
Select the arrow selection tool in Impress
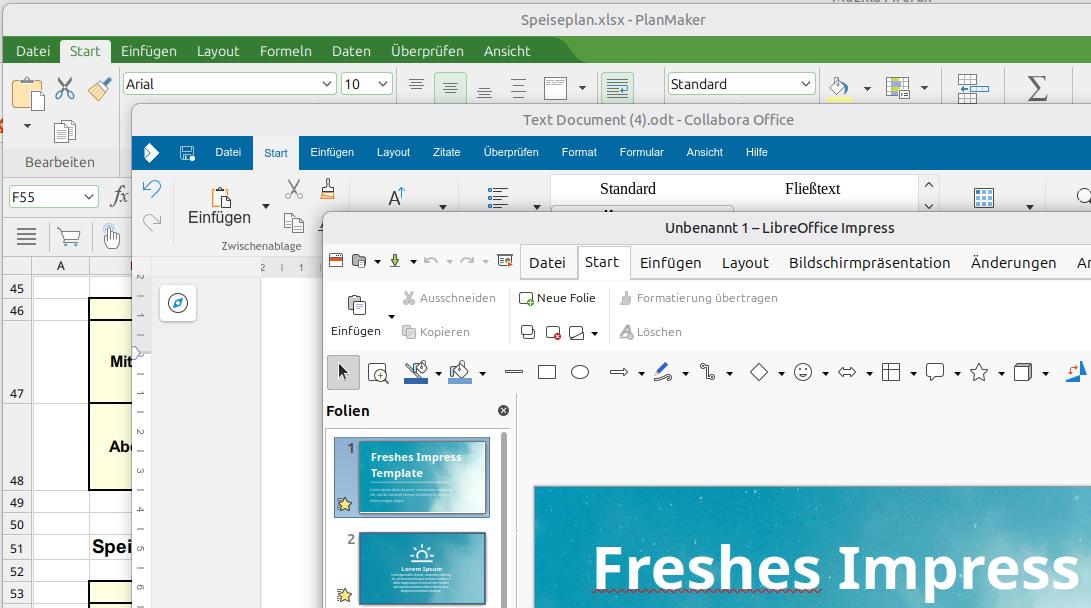click(x=343, y=371)
